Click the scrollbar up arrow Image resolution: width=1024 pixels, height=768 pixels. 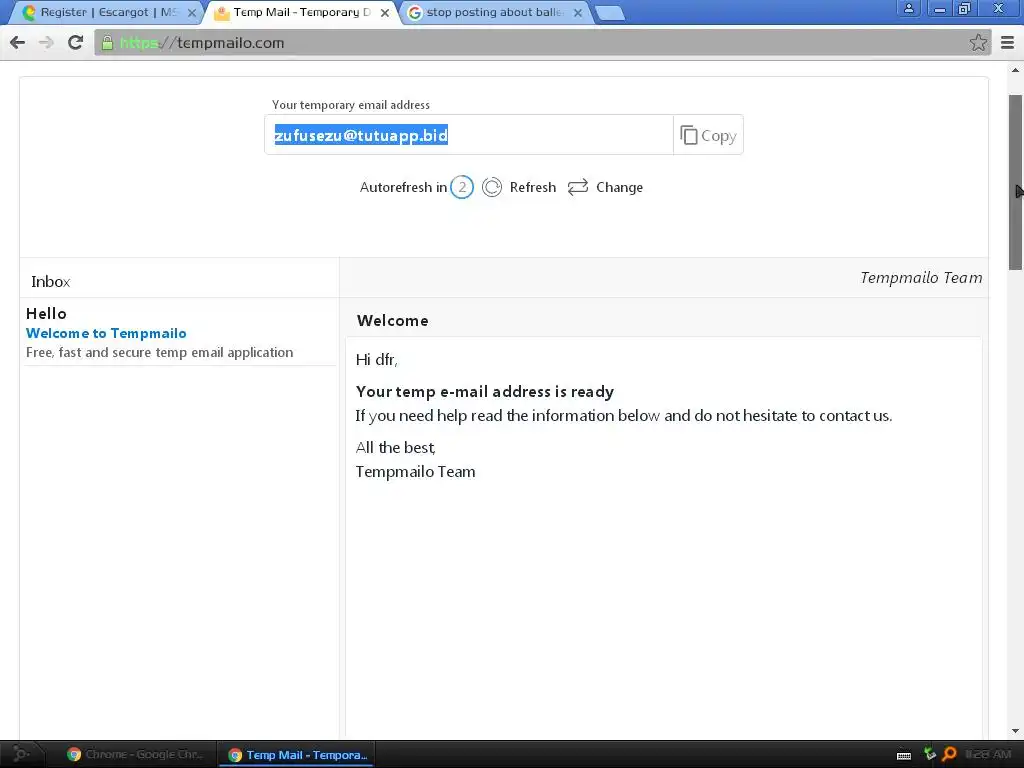coord(1016,70)
